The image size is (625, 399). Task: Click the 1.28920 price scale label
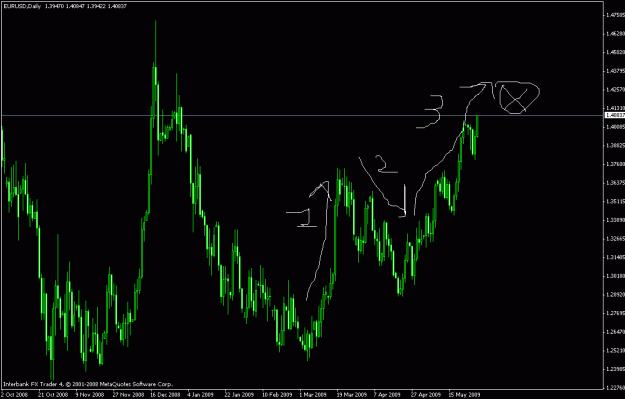pos(615,295)
